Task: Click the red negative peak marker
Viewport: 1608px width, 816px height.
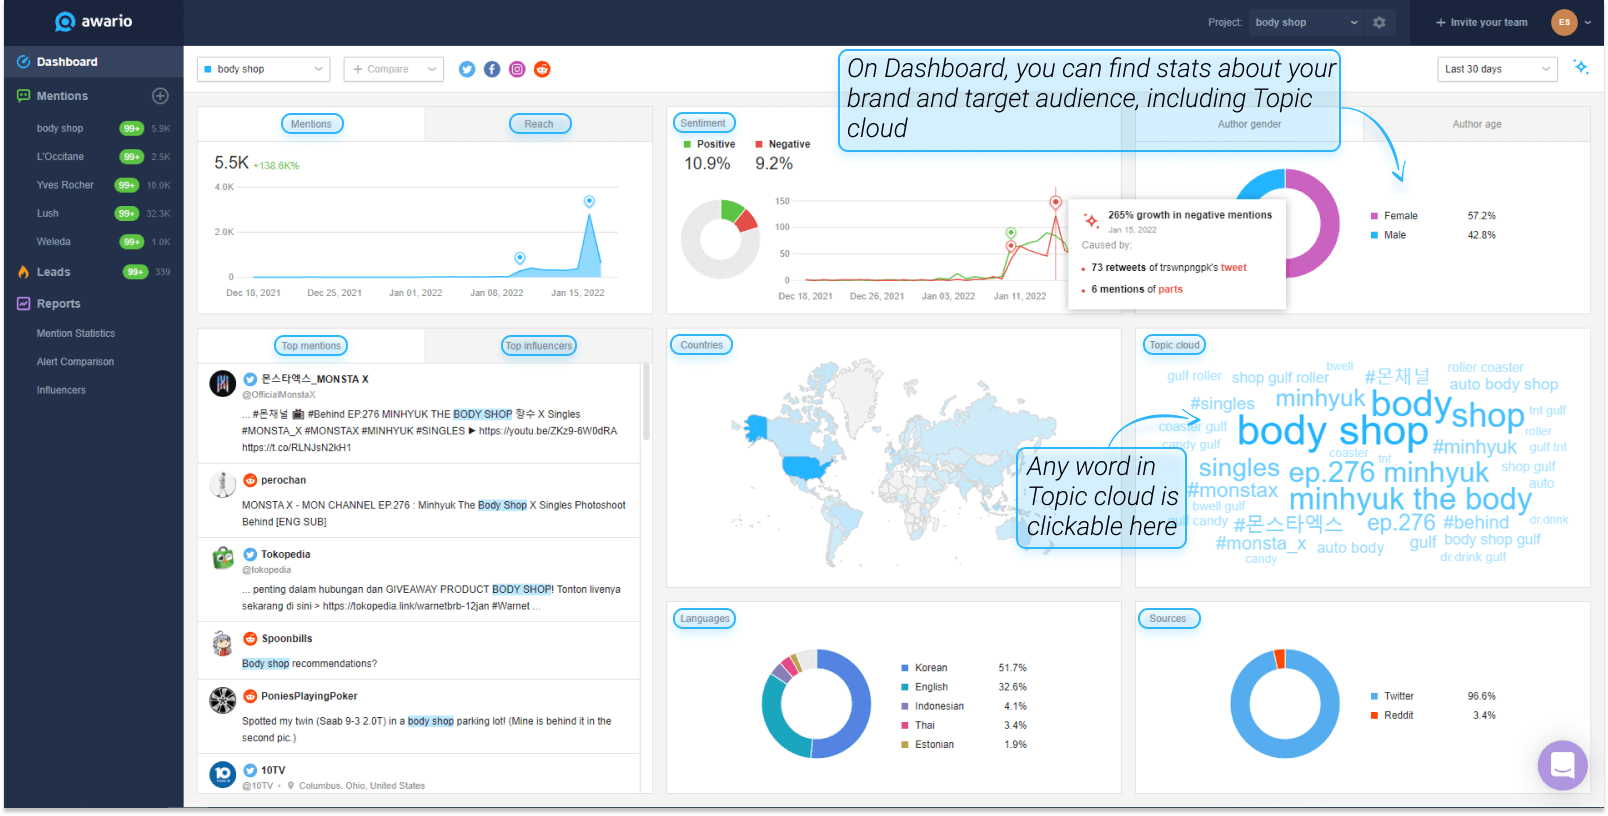Action: click(x=1055, y=202)
